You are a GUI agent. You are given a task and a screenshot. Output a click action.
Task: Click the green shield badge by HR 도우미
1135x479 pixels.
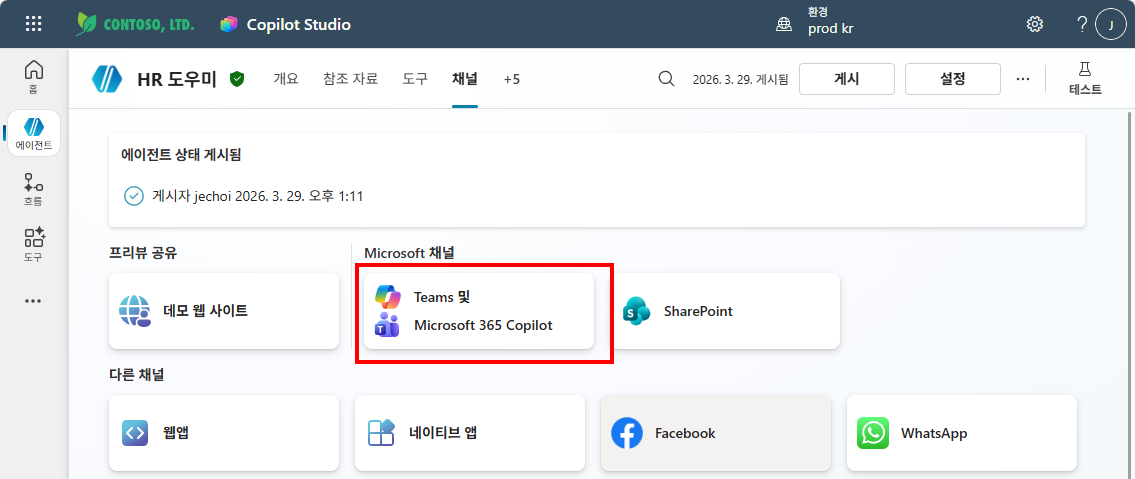[x=237, y=79]
